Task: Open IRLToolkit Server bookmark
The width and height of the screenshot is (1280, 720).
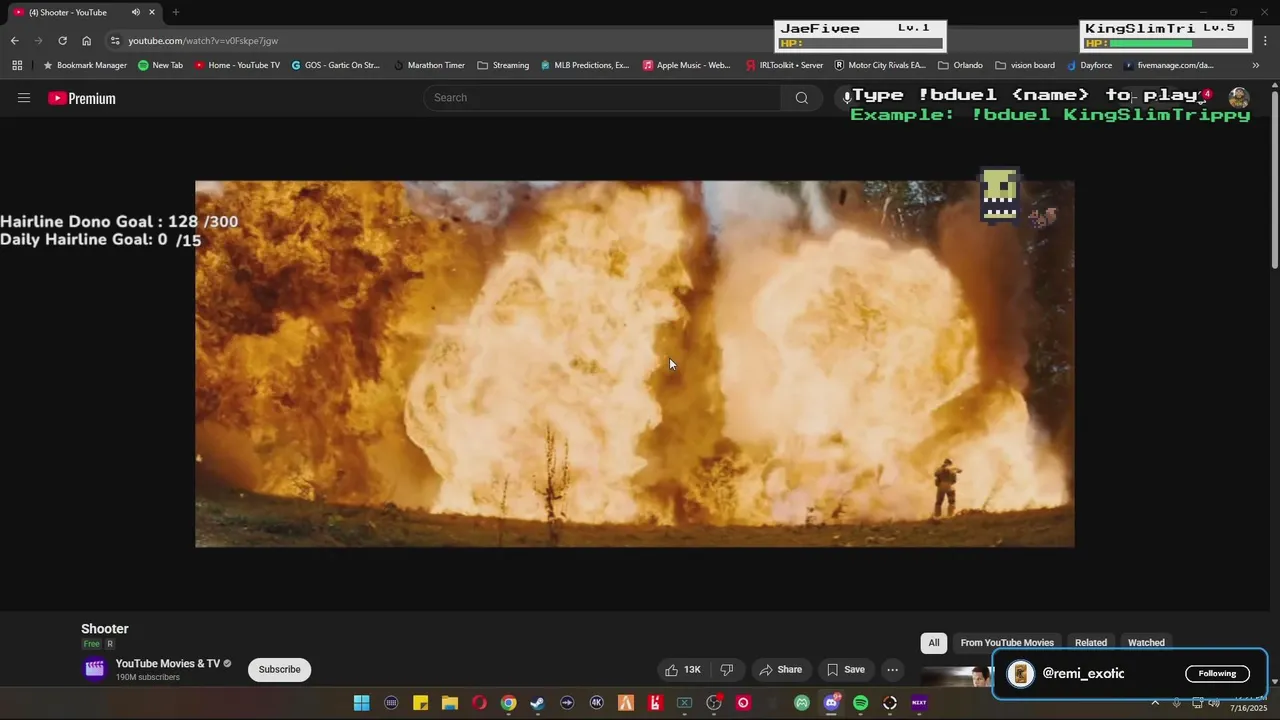Action: coord(784,65)
